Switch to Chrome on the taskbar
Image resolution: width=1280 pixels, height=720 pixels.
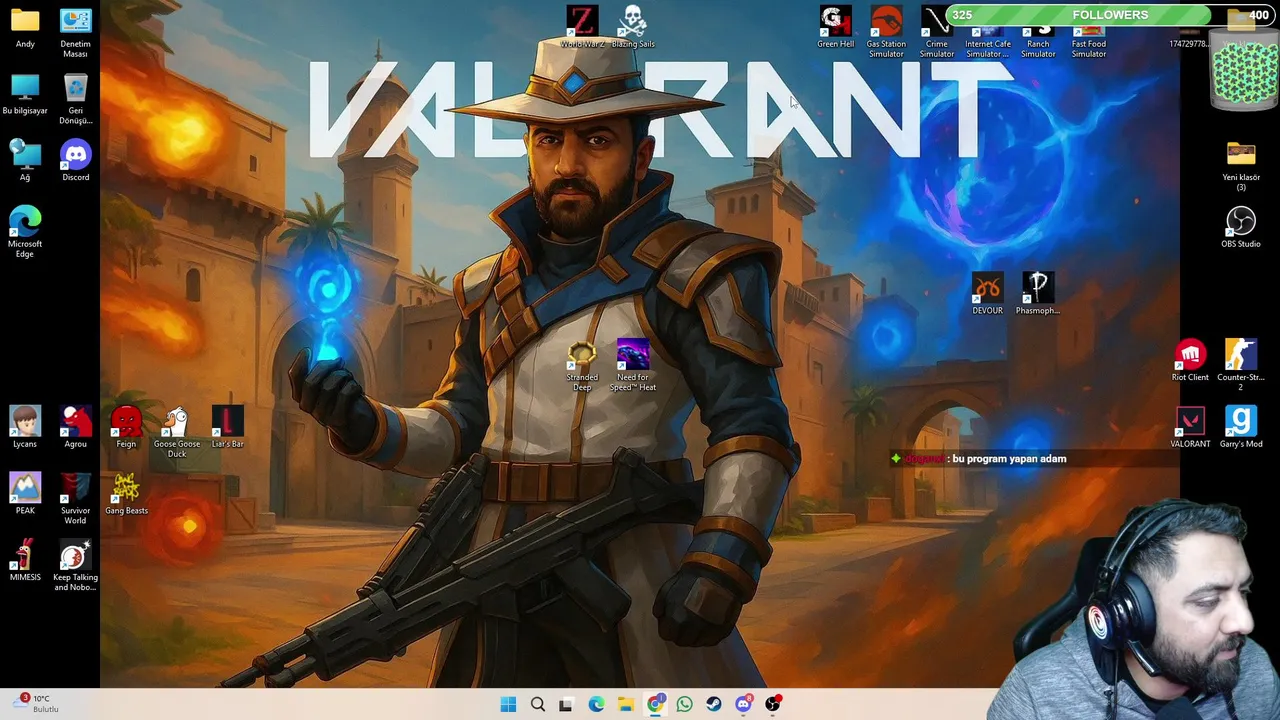coord(655,704)
